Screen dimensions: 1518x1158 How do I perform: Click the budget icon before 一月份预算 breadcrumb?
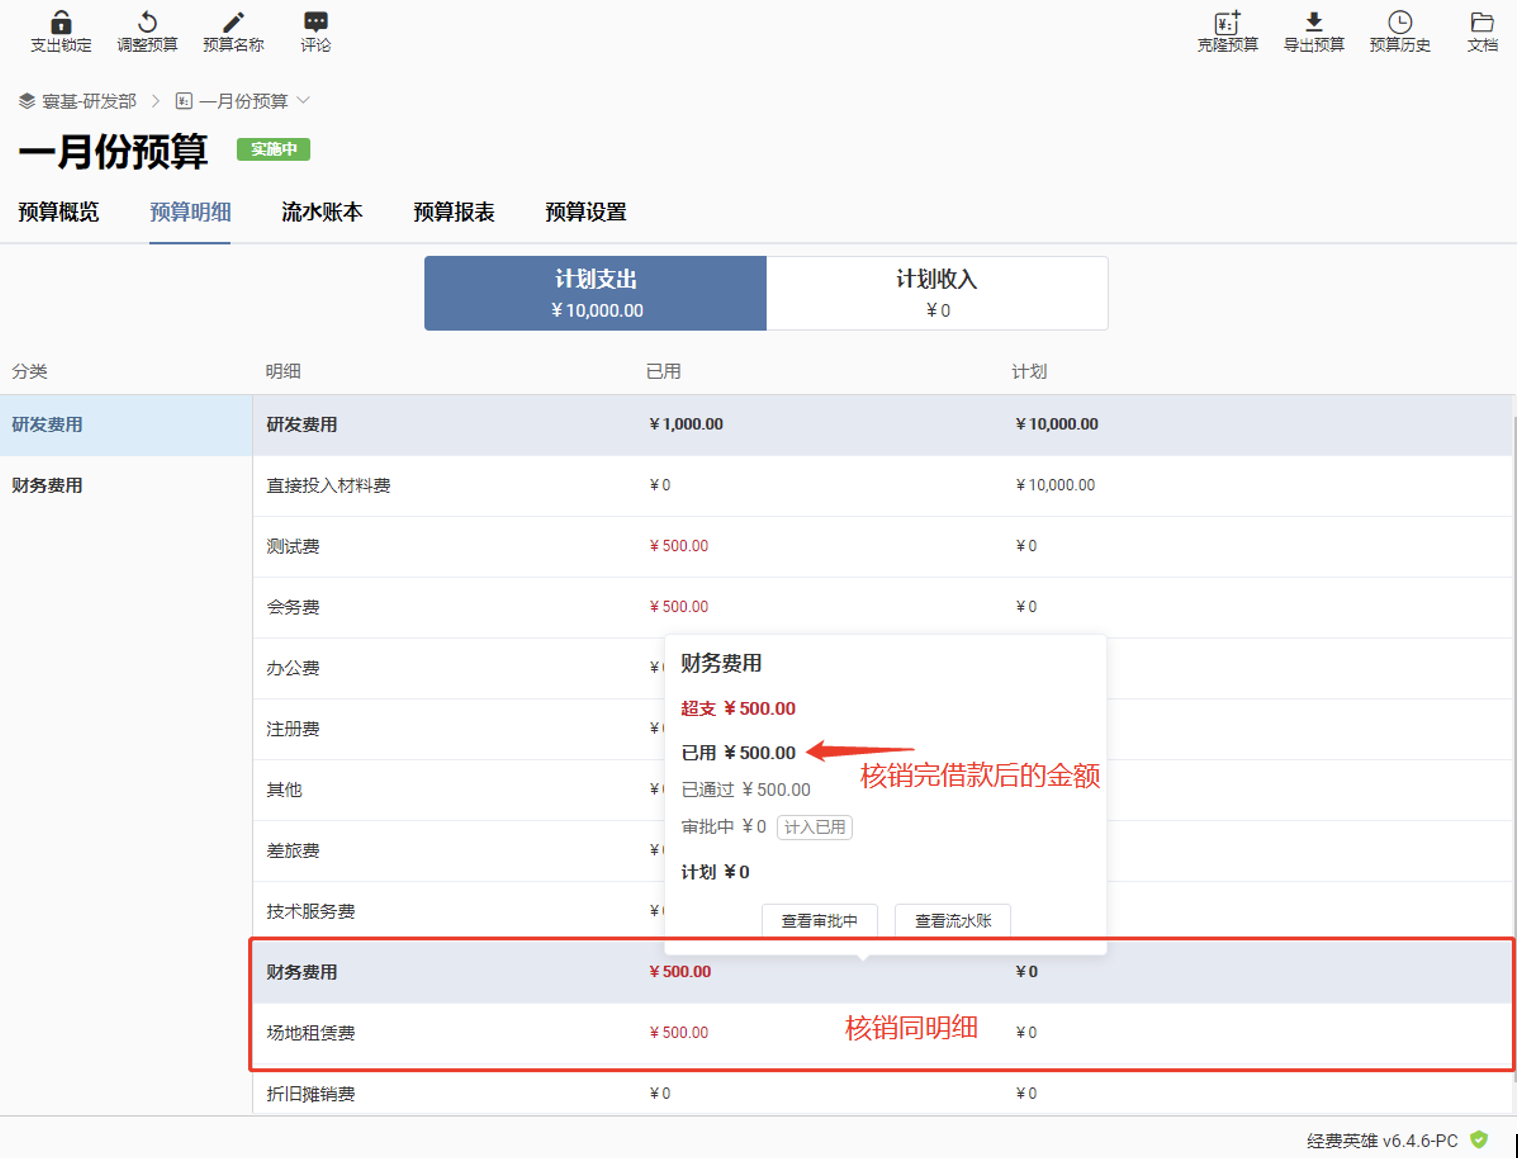[x=184, y=101]
